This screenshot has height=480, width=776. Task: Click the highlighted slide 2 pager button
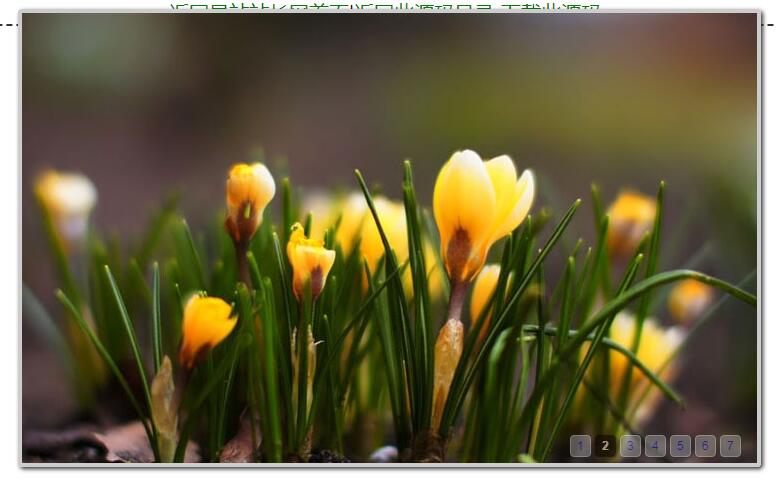click(x=605, y=446)
